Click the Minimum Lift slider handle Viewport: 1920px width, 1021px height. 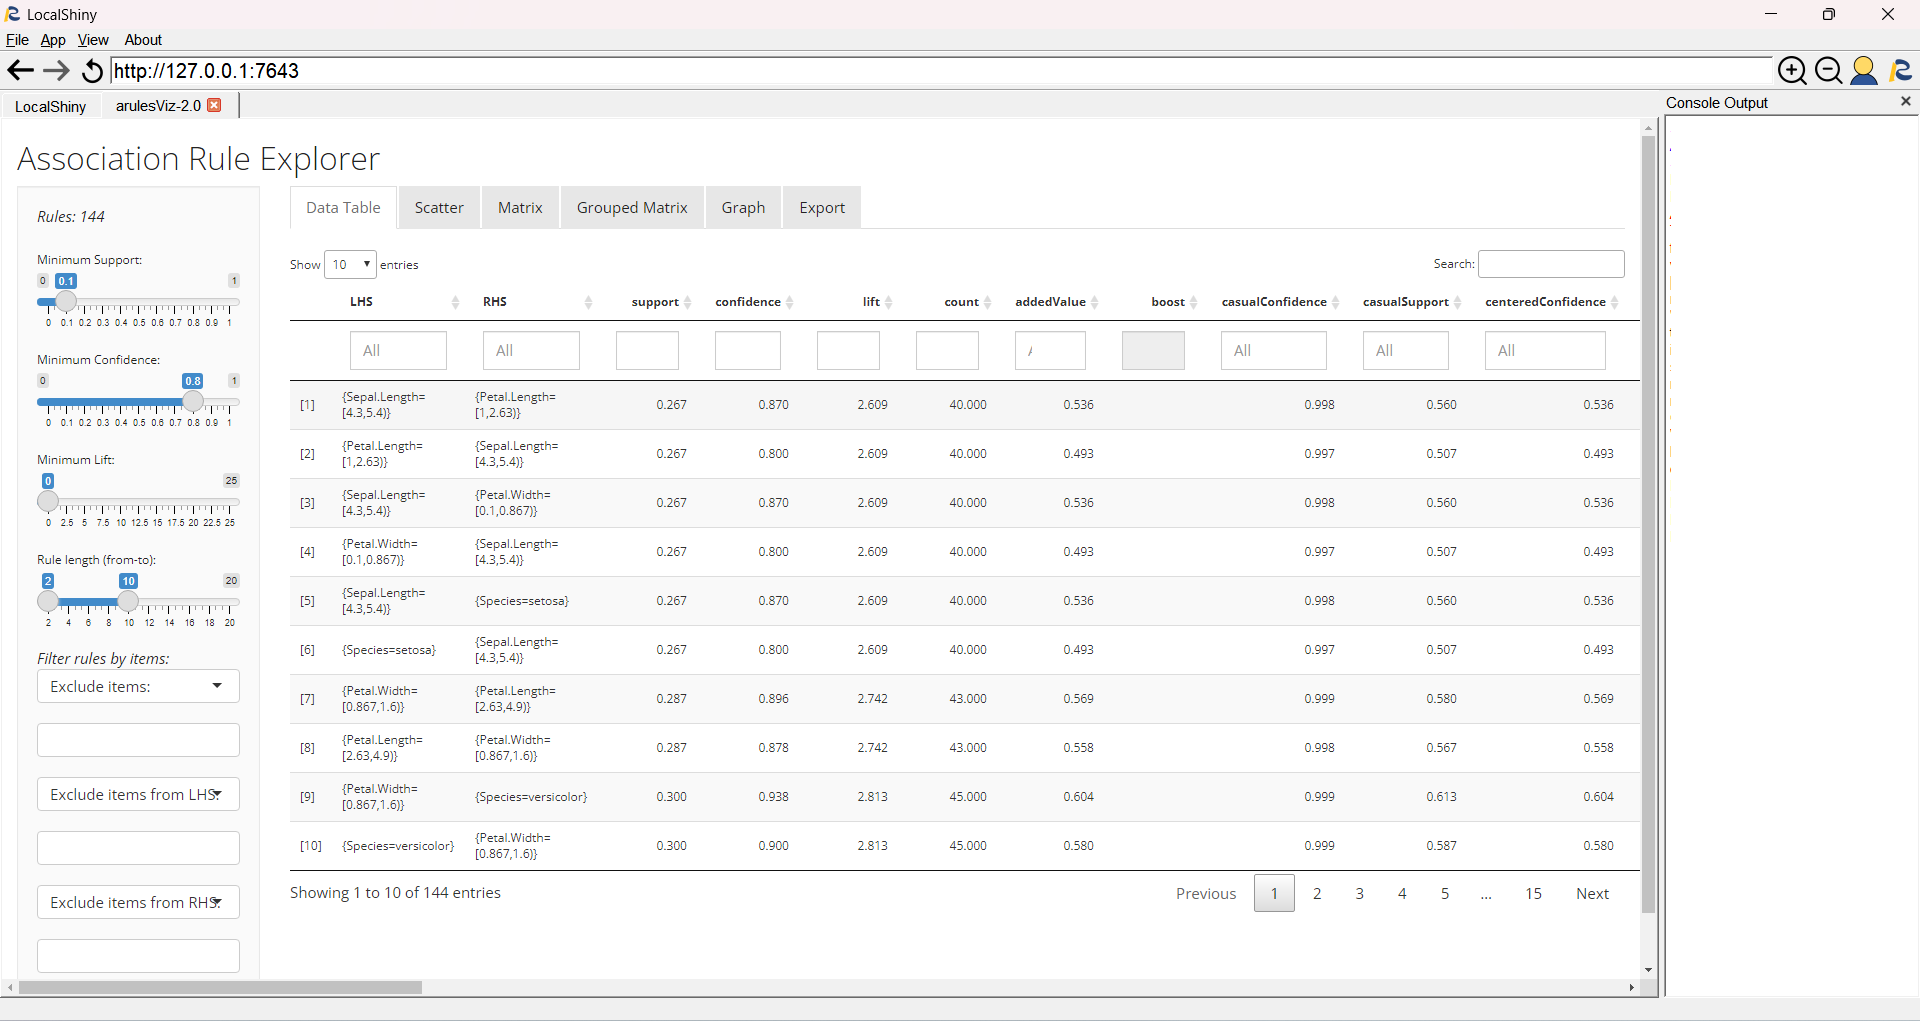tap(48, 501)
